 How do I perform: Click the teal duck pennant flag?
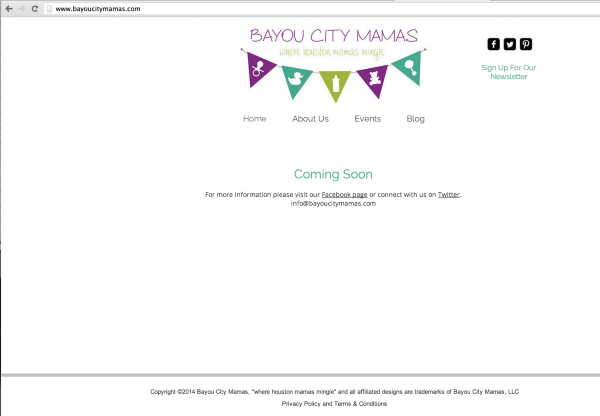(x=297, y=78)
